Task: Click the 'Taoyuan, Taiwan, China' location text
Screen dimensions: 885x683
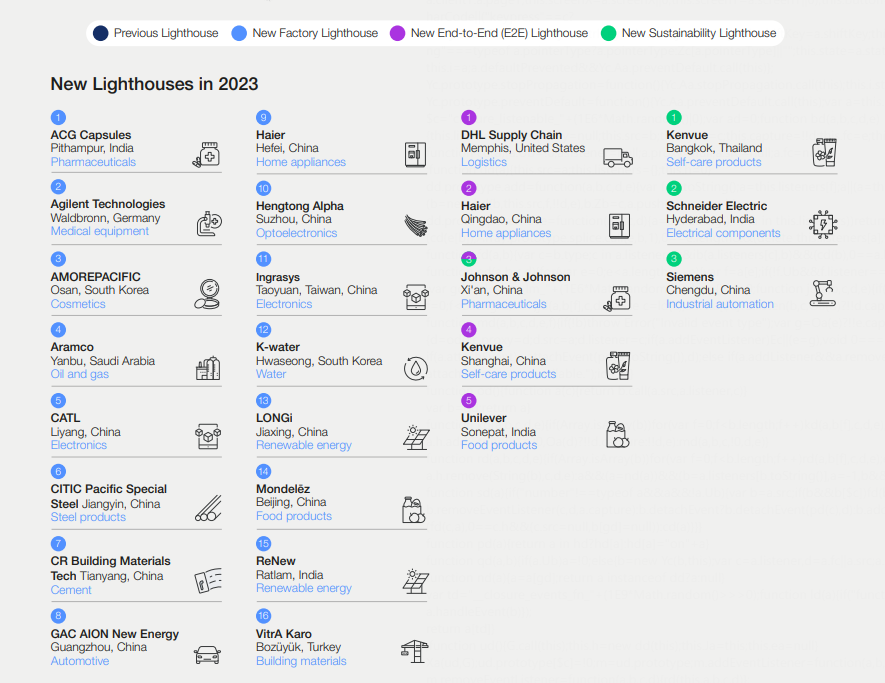Action: [317, 290]
